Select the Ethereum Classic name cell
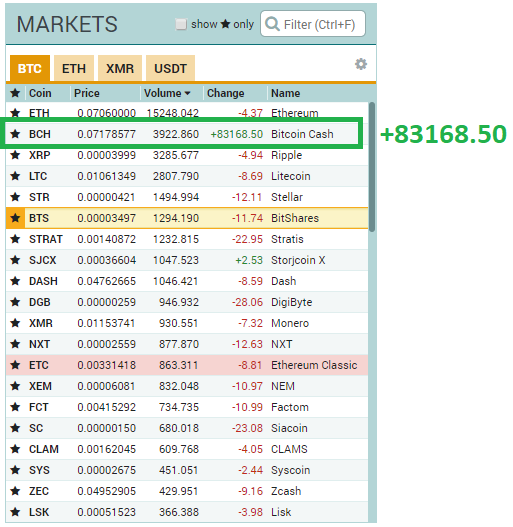This screenshot has height=527, width=513. tap(314, 365)
